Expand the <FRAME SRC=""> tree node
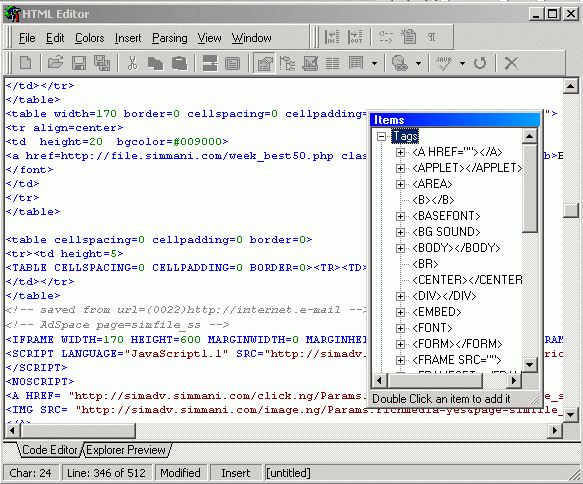 [400, 360]
